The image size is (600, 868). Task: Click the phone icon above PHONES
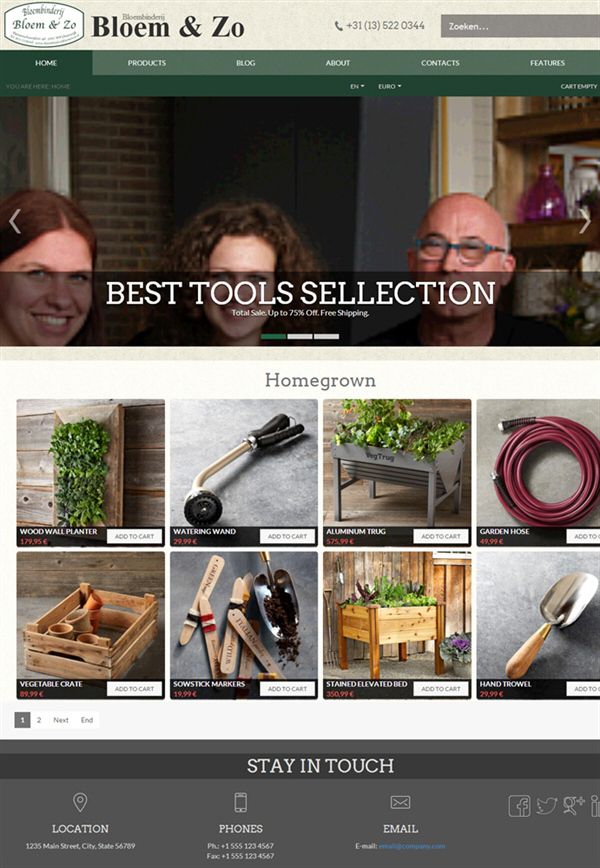coord(240,802)
